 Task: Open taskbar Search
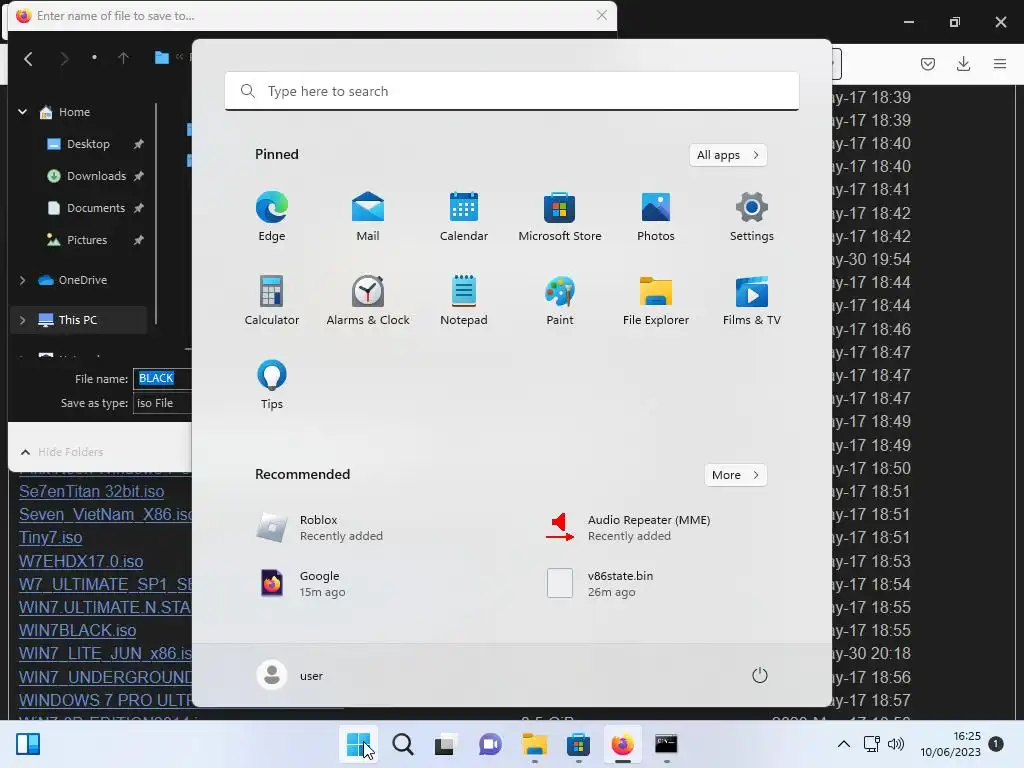pos(403,744)
